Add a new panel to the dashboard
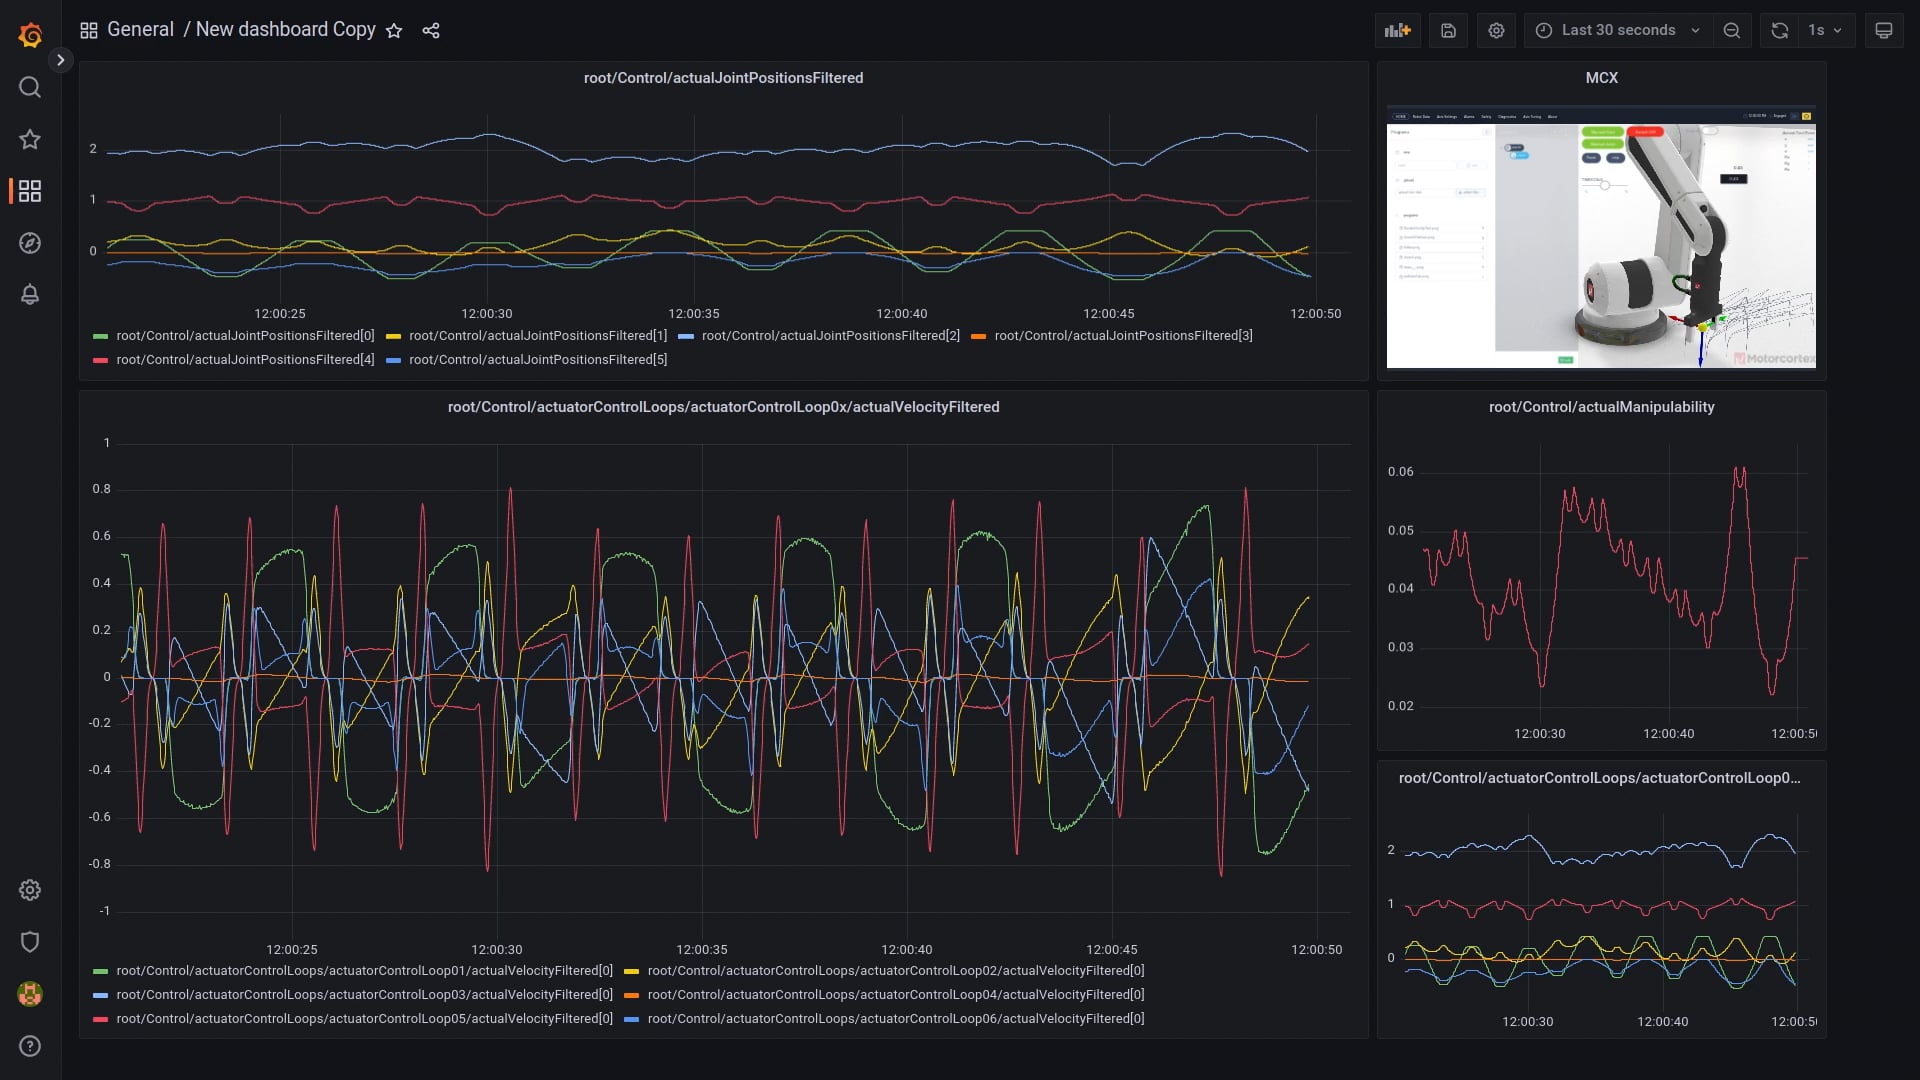Screen dimensions: 1920x1080 (1397, 30)
